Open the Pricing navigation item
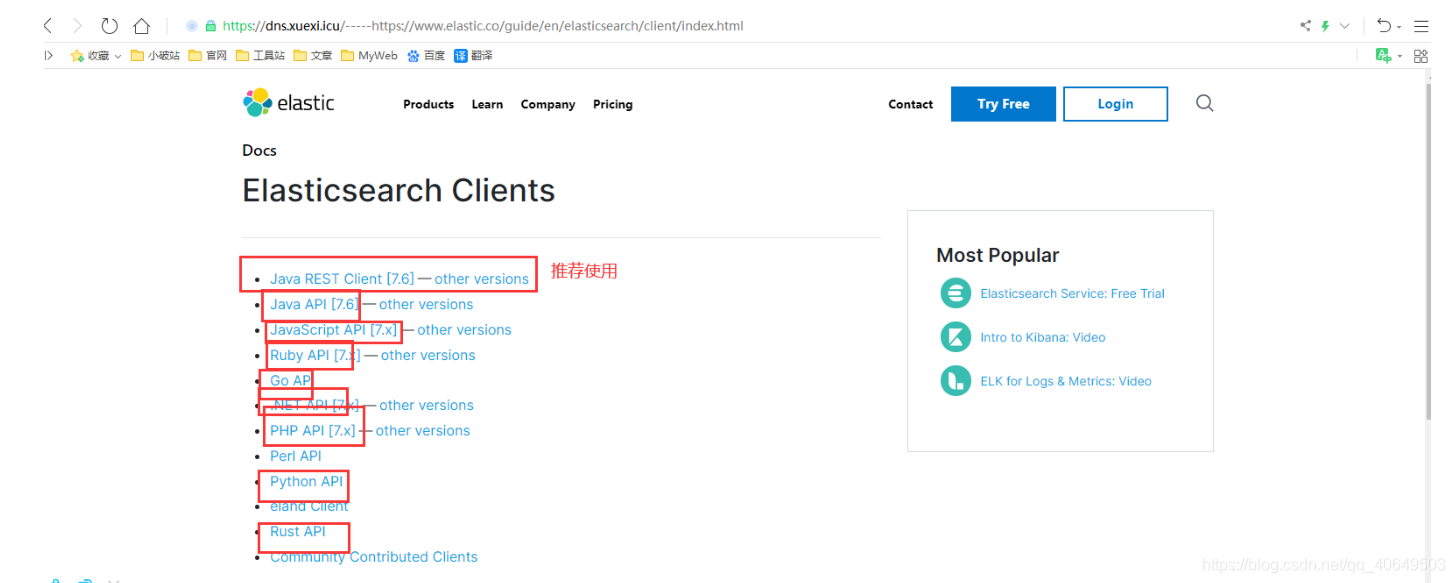Viewport: 1455px width, 583px height. [x=613, y=104]
